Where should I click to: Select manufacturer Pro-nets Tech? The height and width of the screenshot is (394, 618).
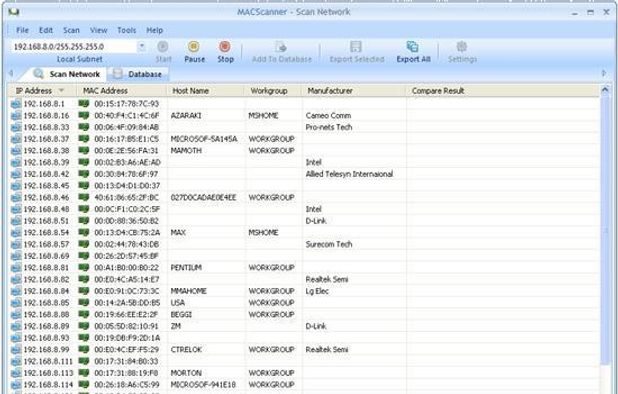(x=329, y=127)
